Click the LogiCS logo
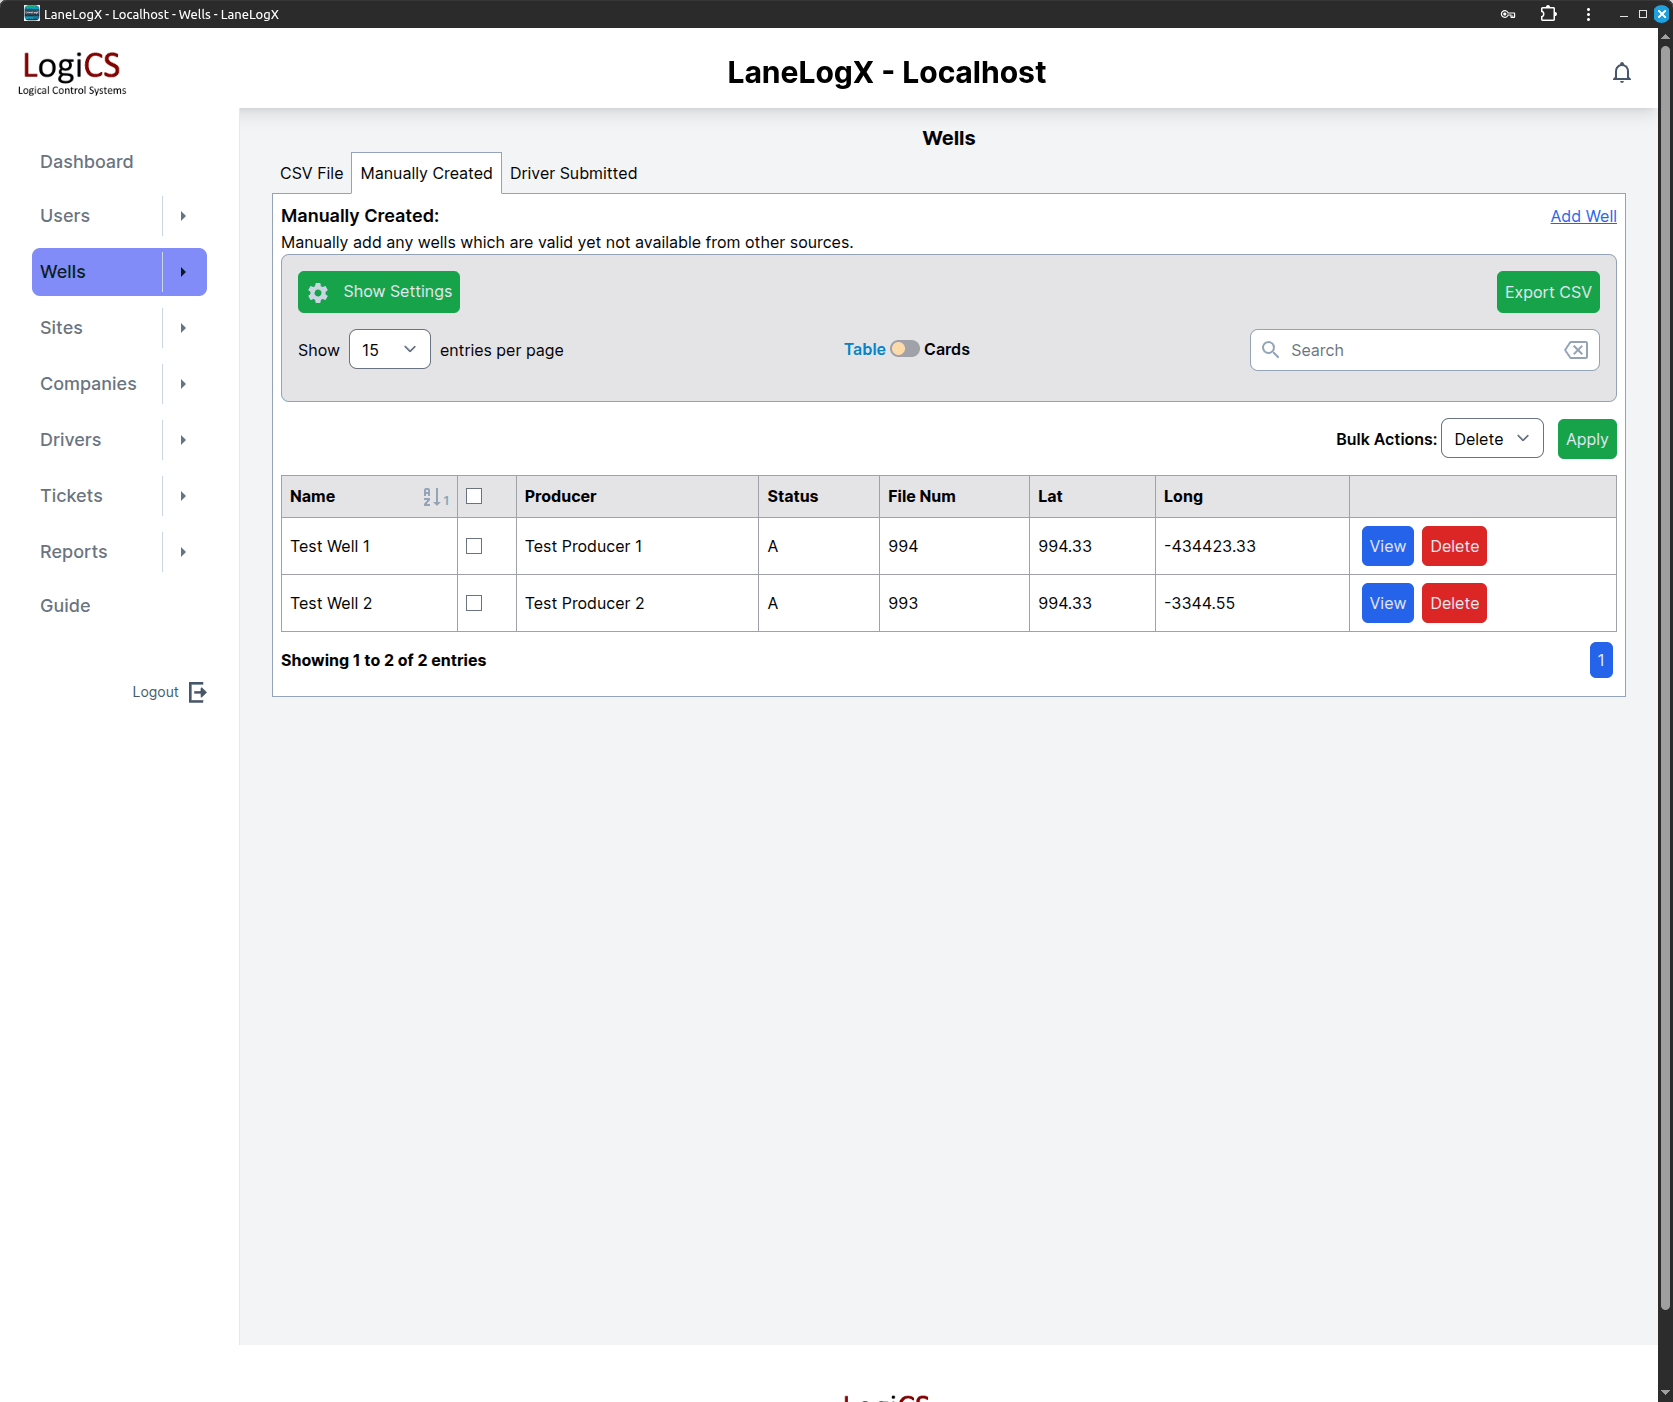The height and width of the screenshot is (1402, 1673). pos(72,72)
